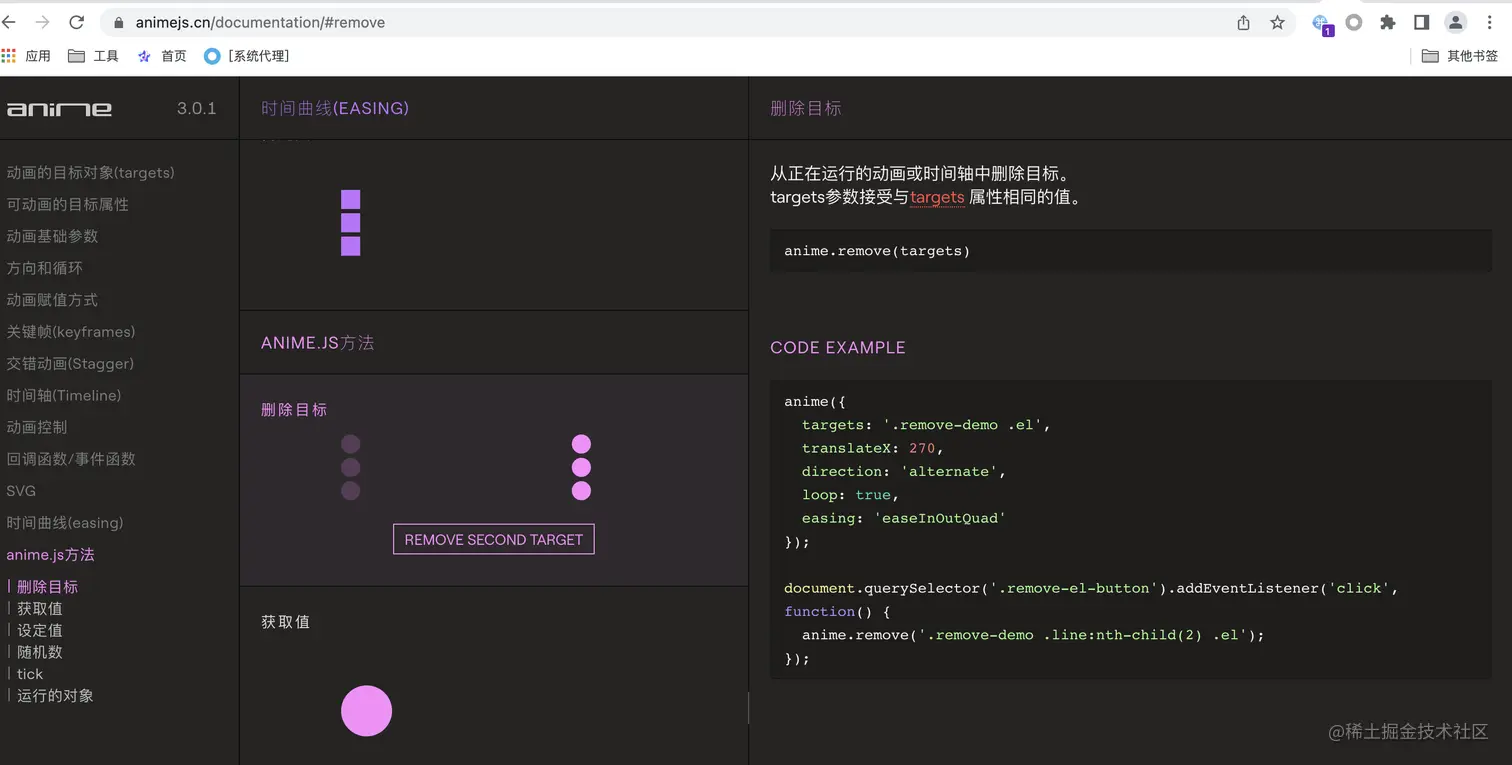
Task: Click the 3.0.1 version number
Action: coord(197,109)
